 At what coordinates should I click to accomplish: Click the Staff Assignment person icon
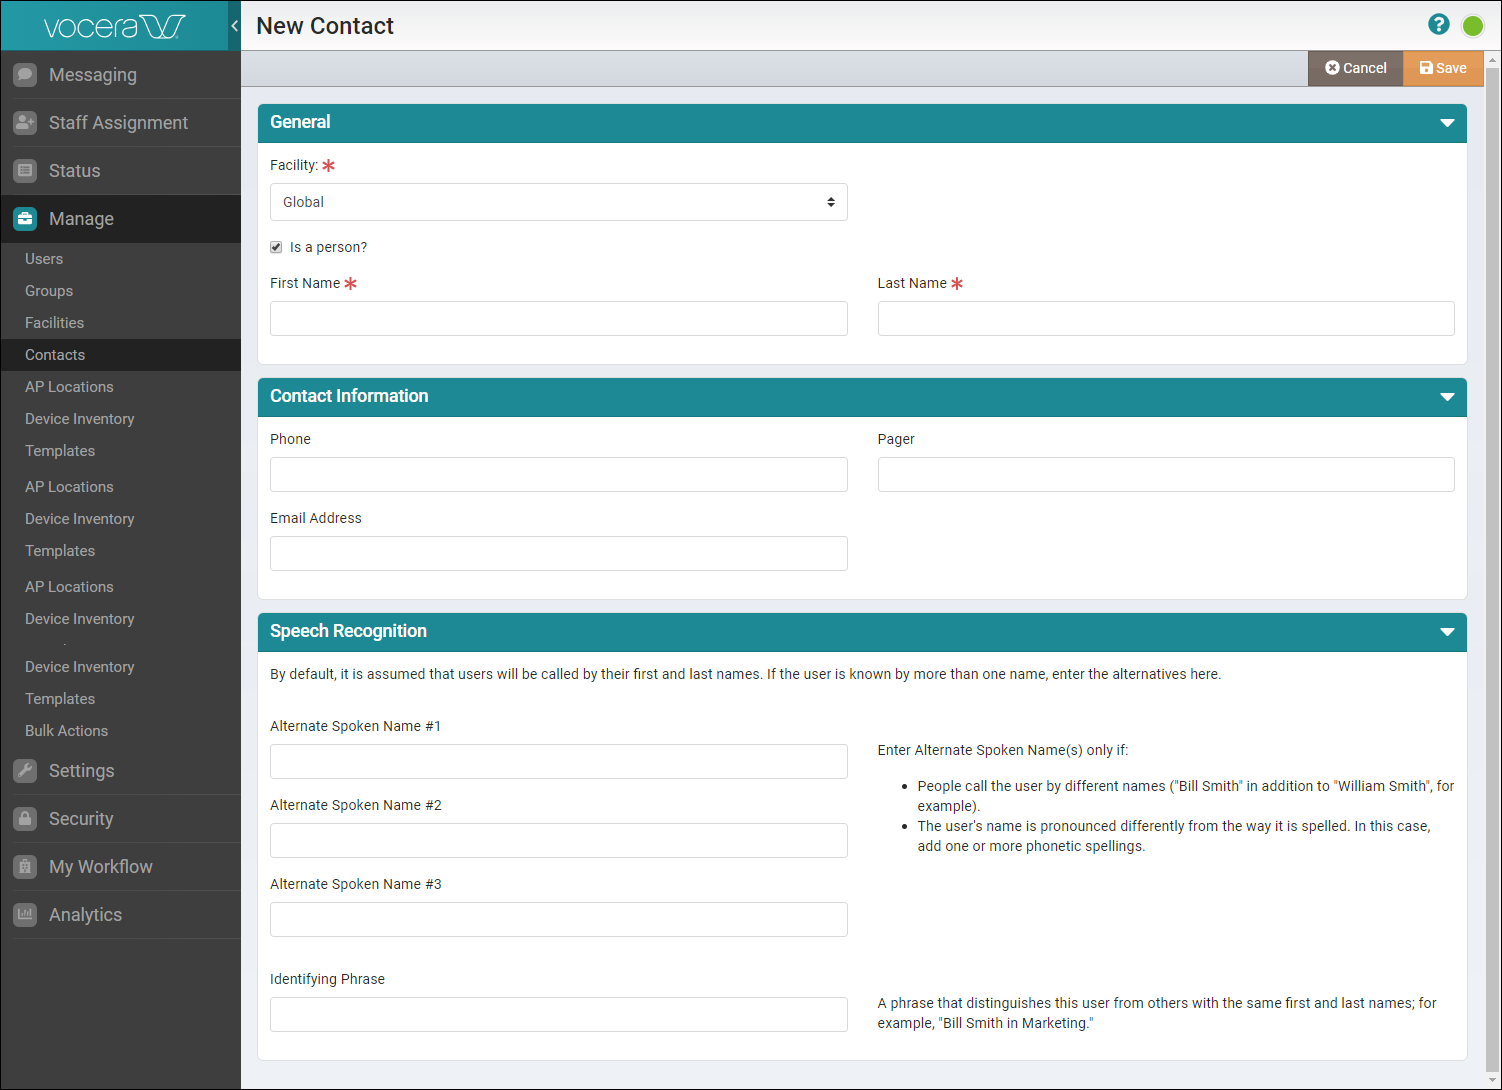pyautogui.click(x=25, y=123)
